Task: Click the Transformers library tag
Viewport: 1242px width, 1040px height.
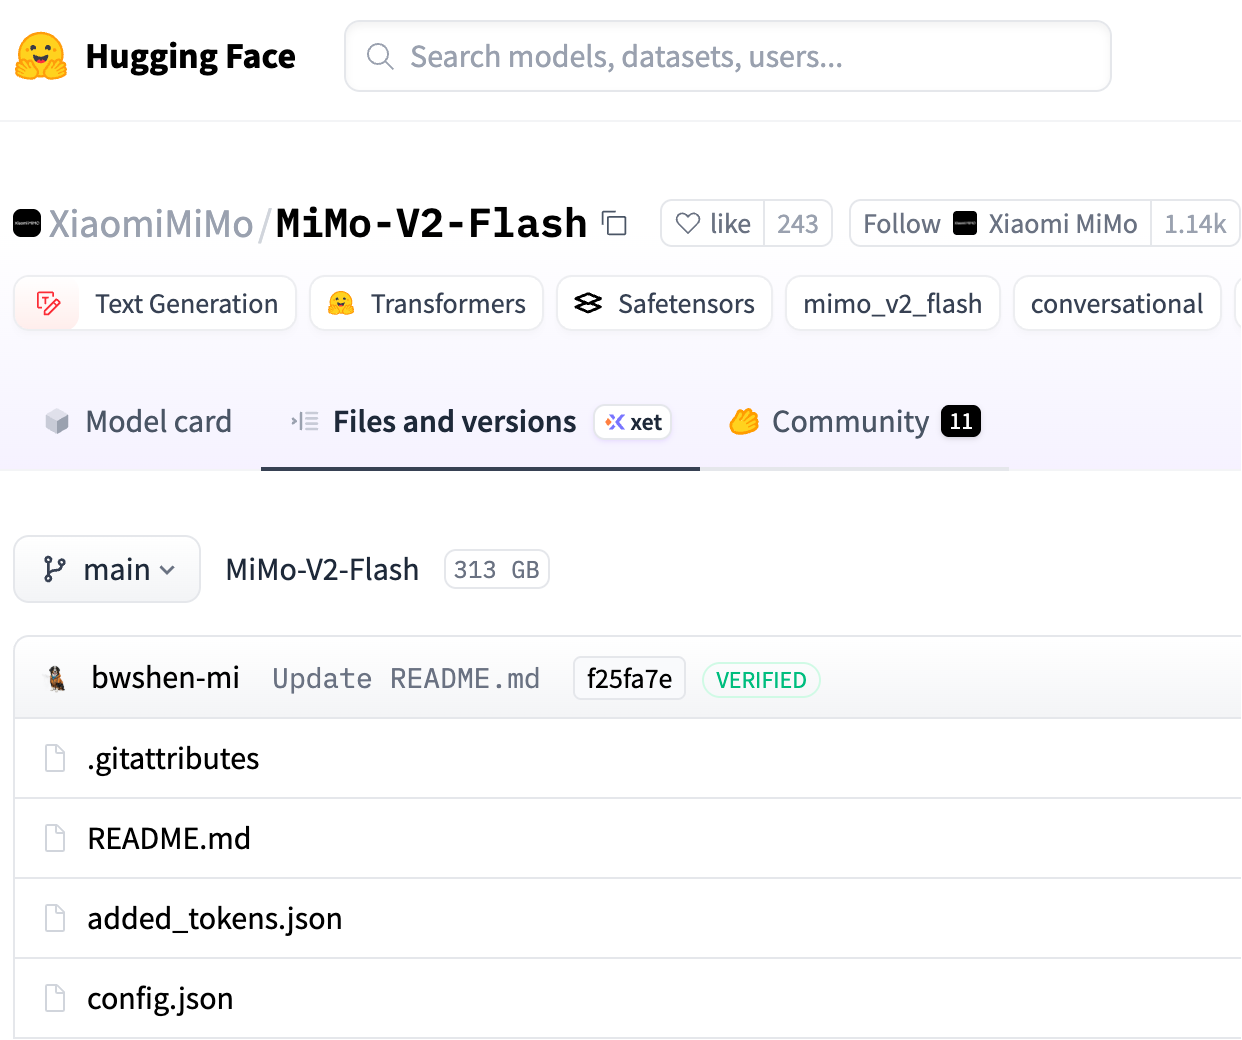Action: (427, 304)
